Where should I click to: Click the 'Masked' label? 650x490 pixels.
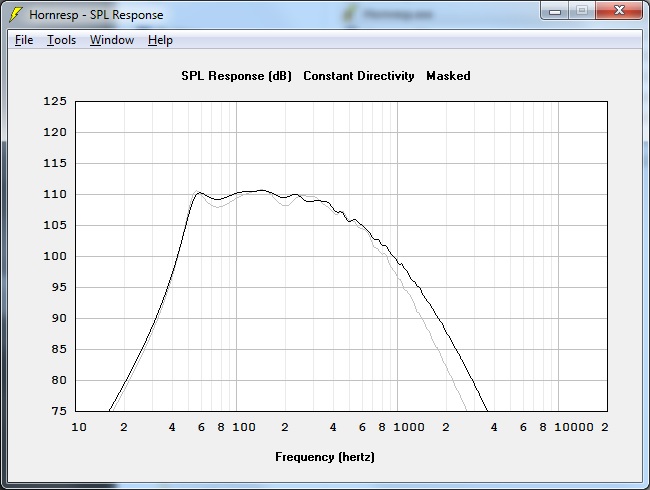point(448,76)
